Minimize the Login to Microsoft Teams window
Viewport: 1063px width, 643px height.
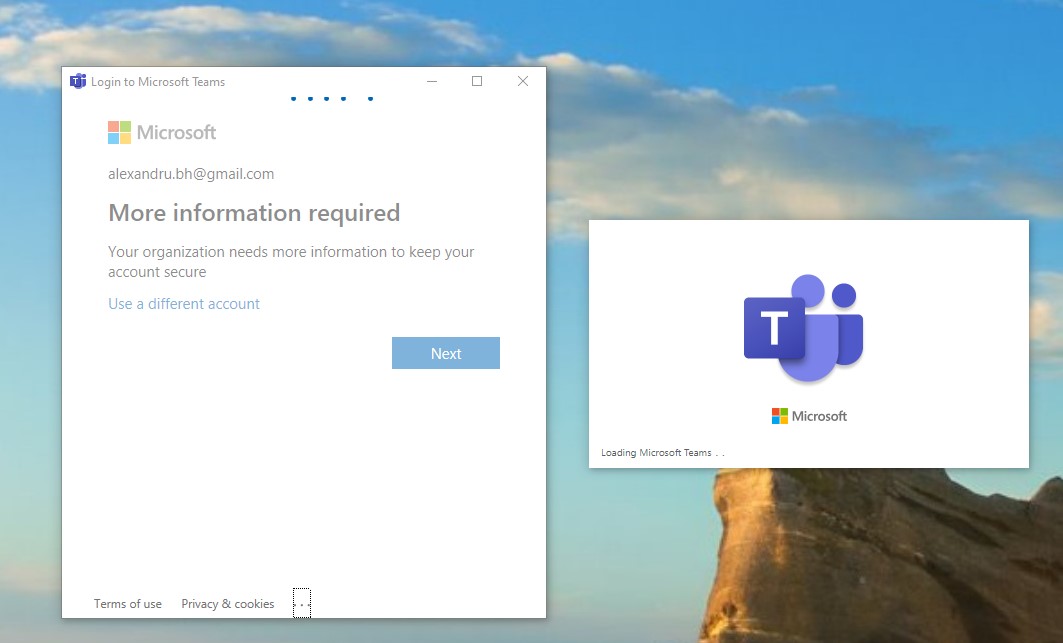(x=432, y=81)
